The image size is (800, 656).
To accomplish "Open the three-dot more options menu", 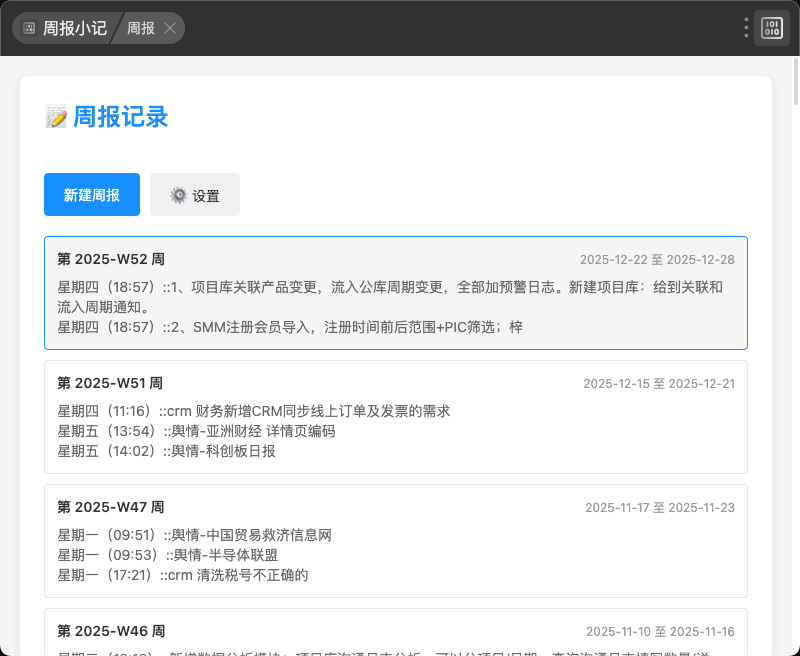I will 746,28.
